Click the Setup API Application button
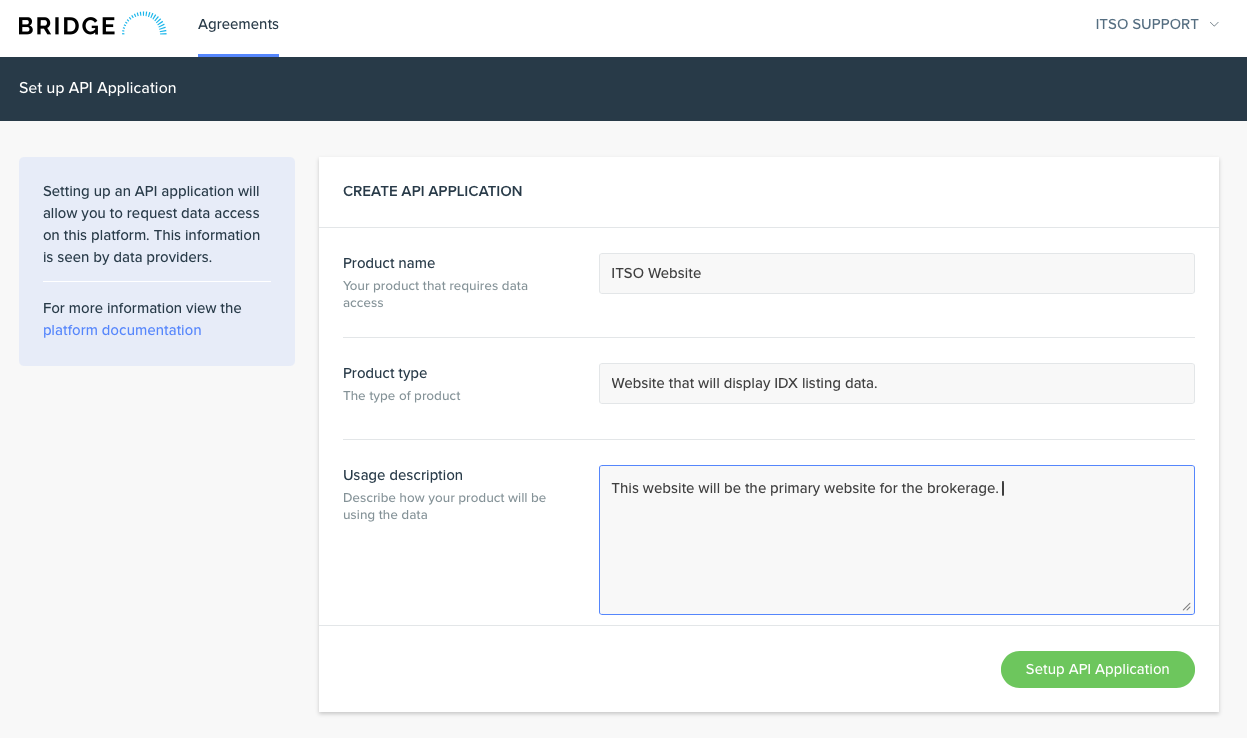This screenshot has width=1247, height=738. click(1097, 669)
